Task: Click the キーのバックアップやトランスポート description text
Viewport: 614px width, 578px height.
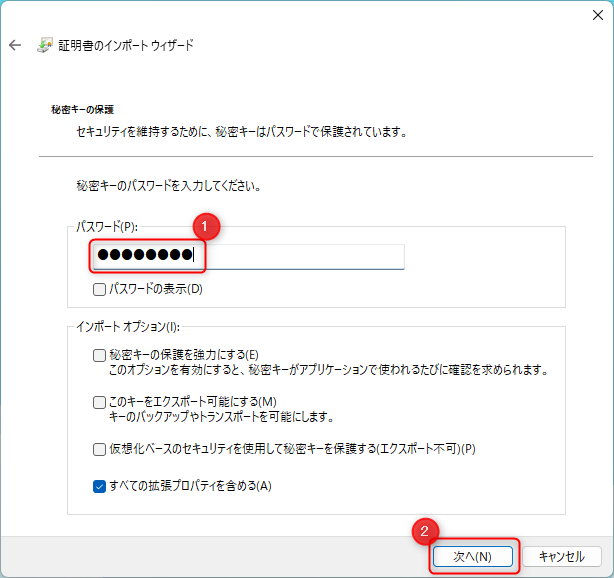Action: (220, 417)
